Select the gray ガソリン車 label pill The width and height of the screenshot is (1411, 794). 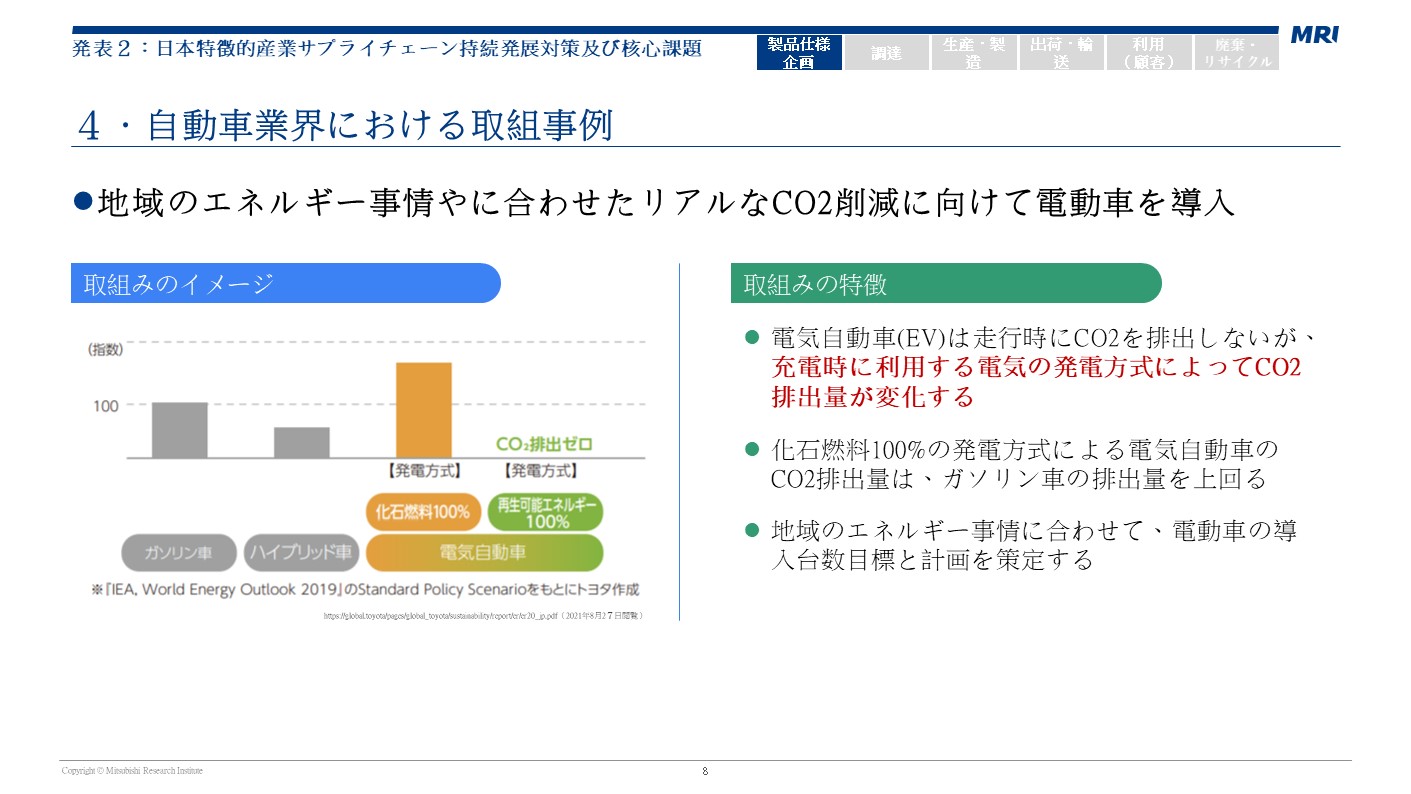[x=179, y=552]
